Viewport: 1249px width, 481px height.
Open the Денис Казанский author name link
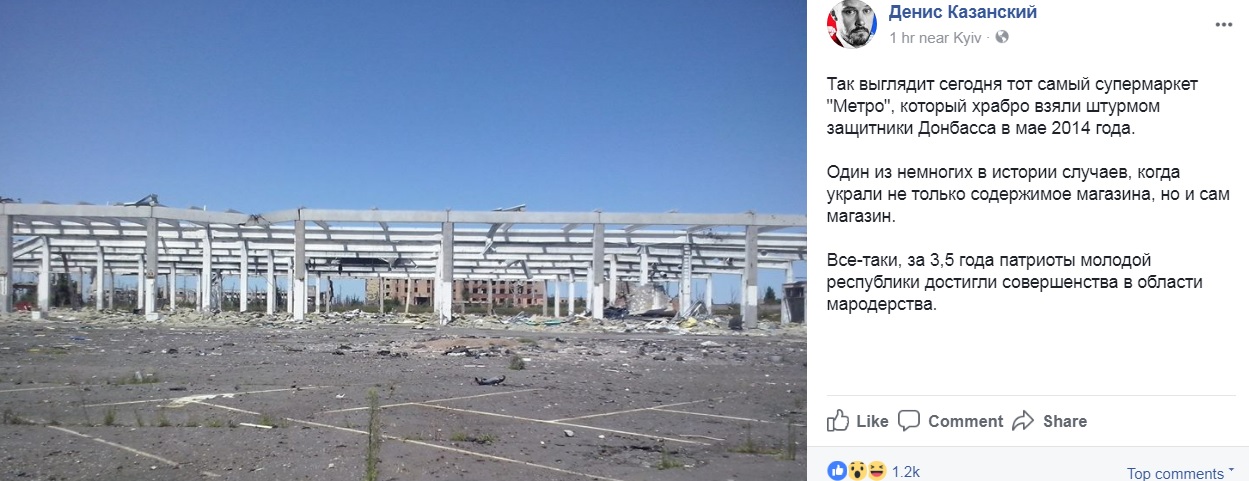click(x=963, y=12)
